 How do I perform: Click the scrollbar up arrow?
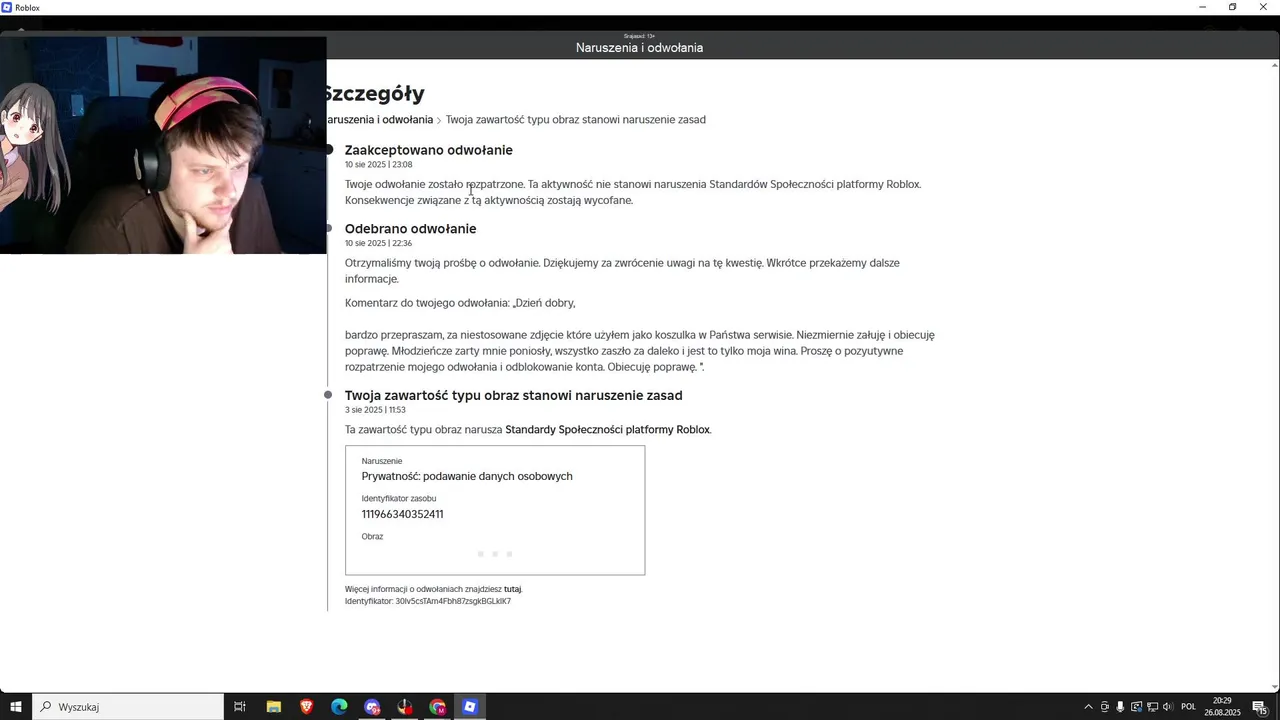click(x=1274, y=66)
